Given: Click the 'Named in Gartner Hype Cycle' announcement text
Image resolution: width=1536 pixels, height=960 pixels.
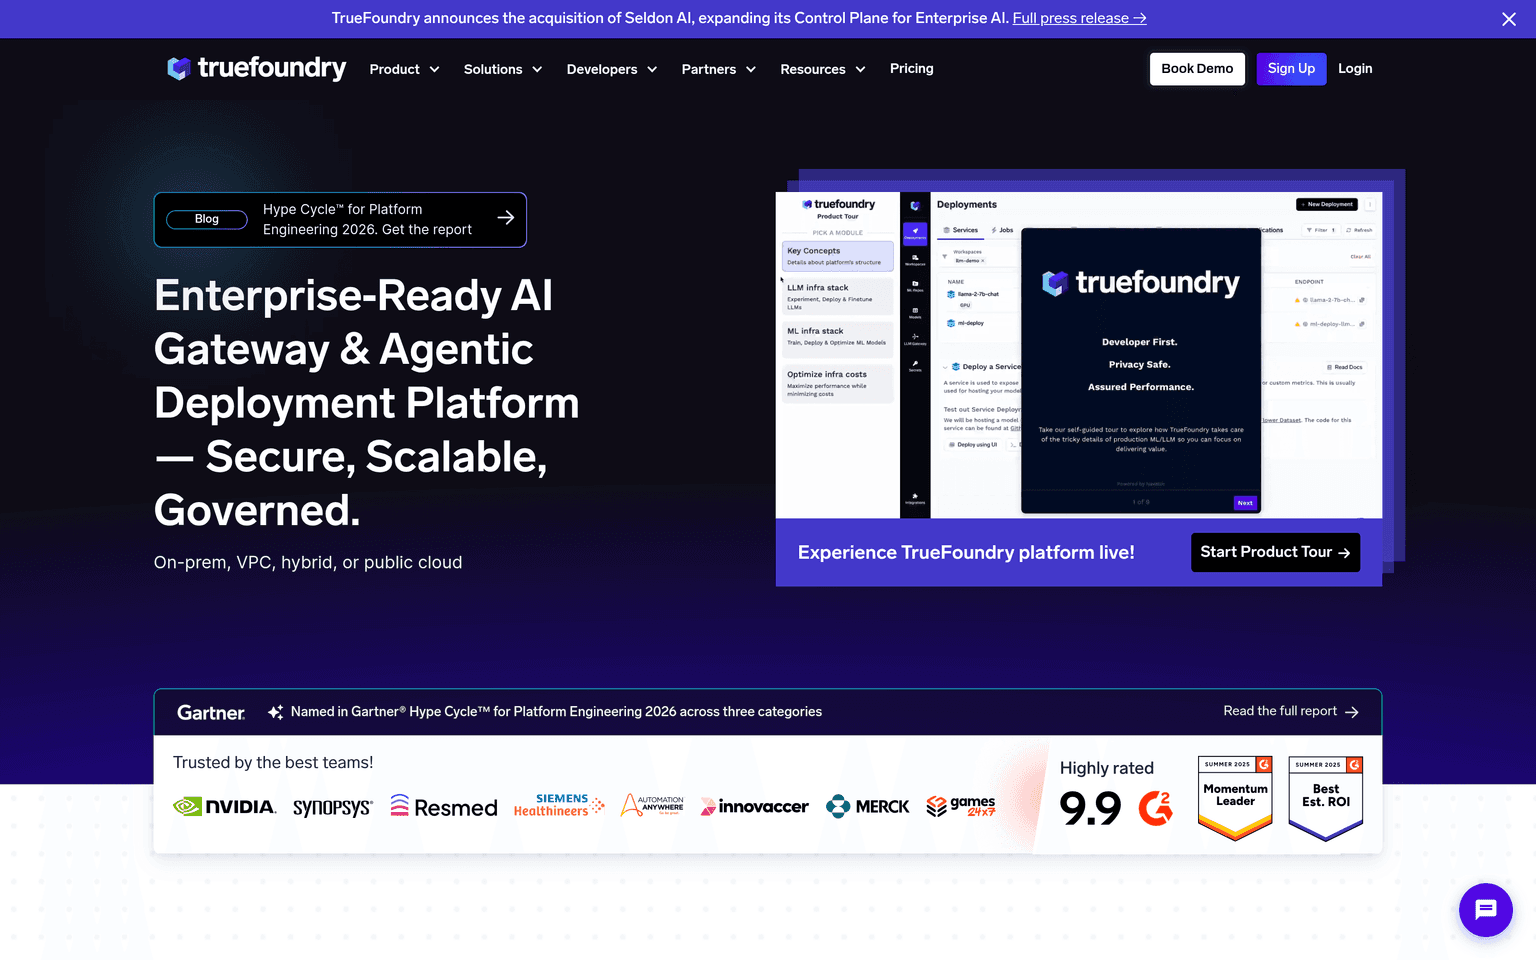Looking at the screenshot, I should [556, 711].
